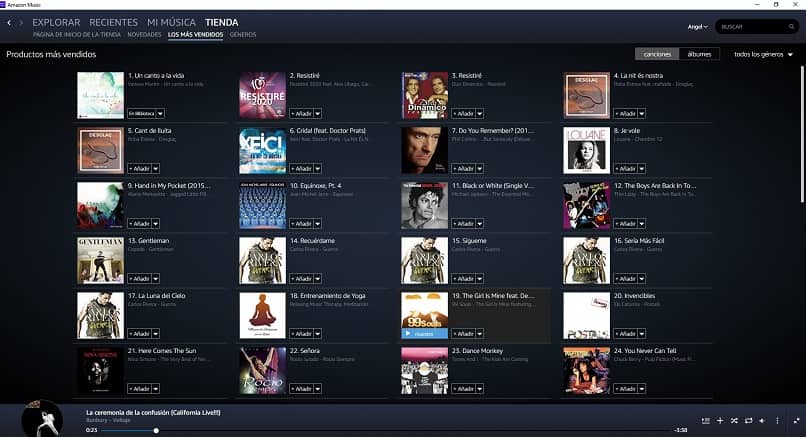Open the Gentleman album cover
Screen dimensions: 806x437
coord(100,260)
